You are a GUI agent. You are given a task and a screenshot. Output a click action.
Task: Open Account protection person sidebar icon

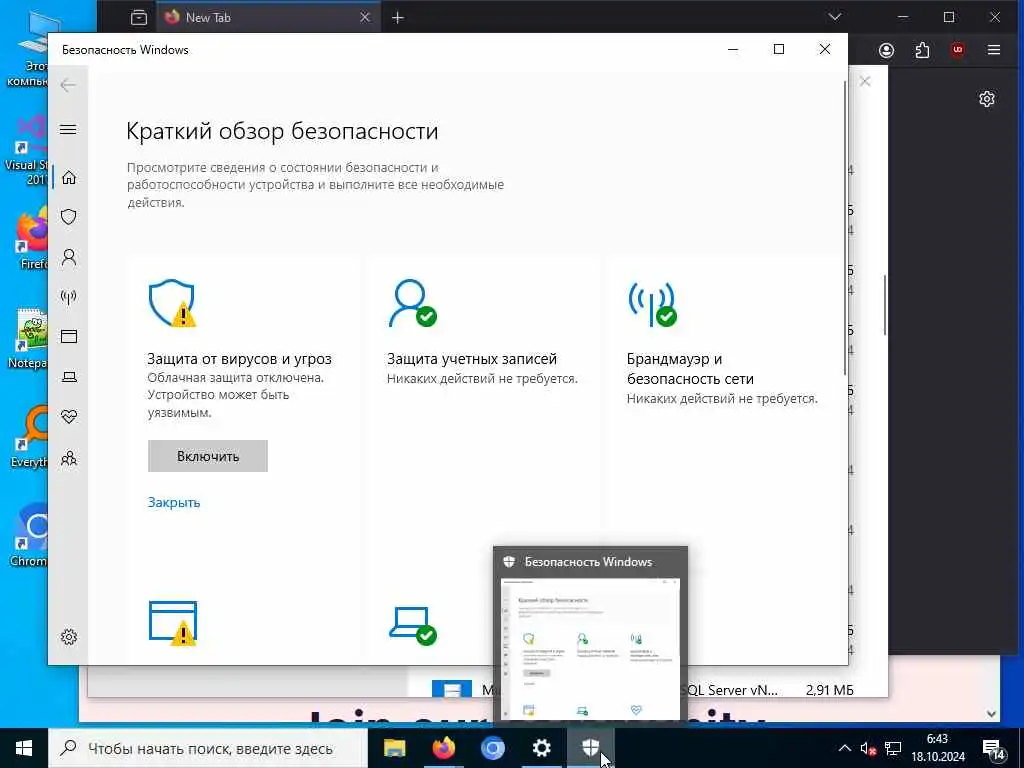(x=69, y=257)
